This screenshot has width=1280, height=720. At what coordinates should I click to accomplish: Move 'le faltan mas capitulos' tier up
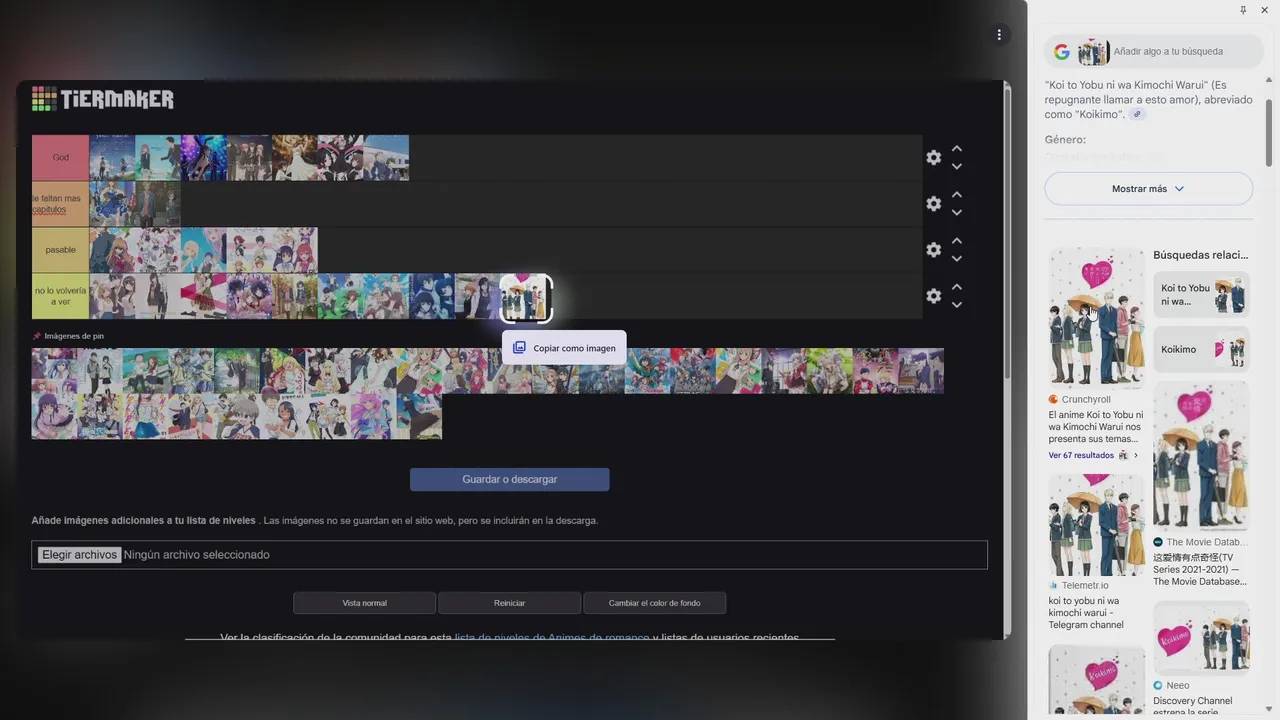(x=957, y=194)
